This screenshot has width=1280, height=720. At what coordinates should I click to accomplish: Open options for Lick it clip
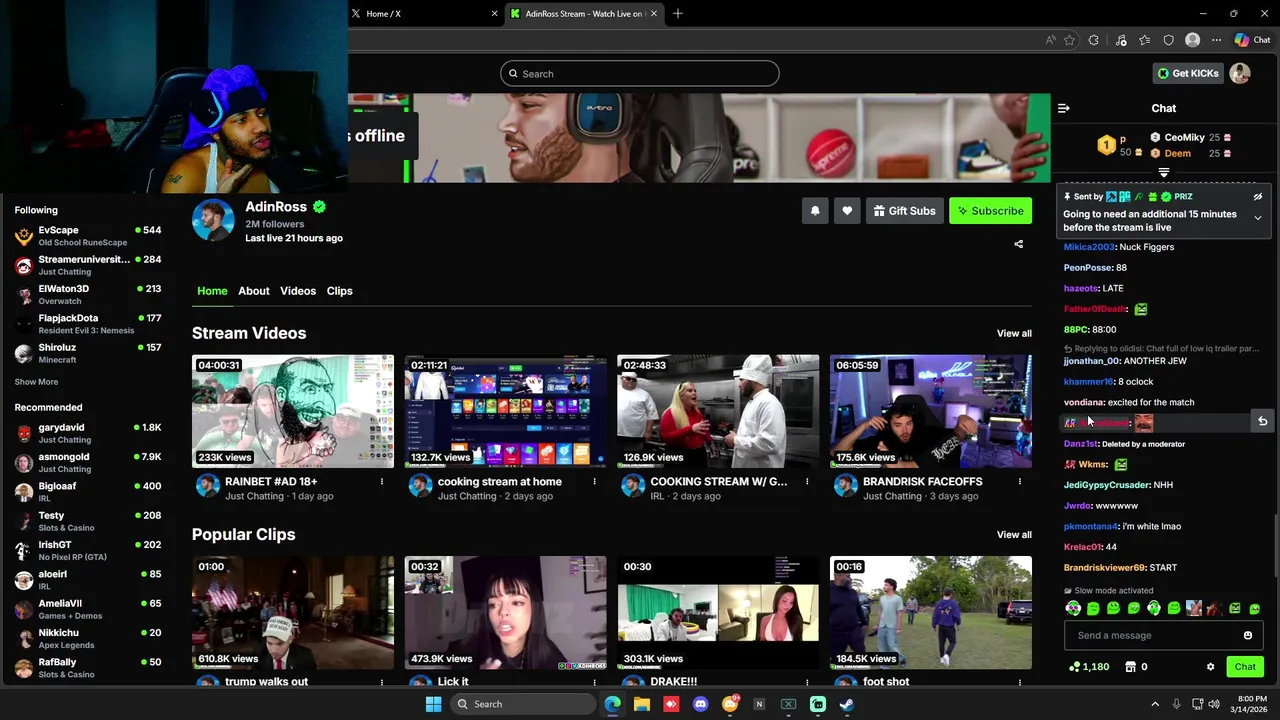[x=594, y=682]
